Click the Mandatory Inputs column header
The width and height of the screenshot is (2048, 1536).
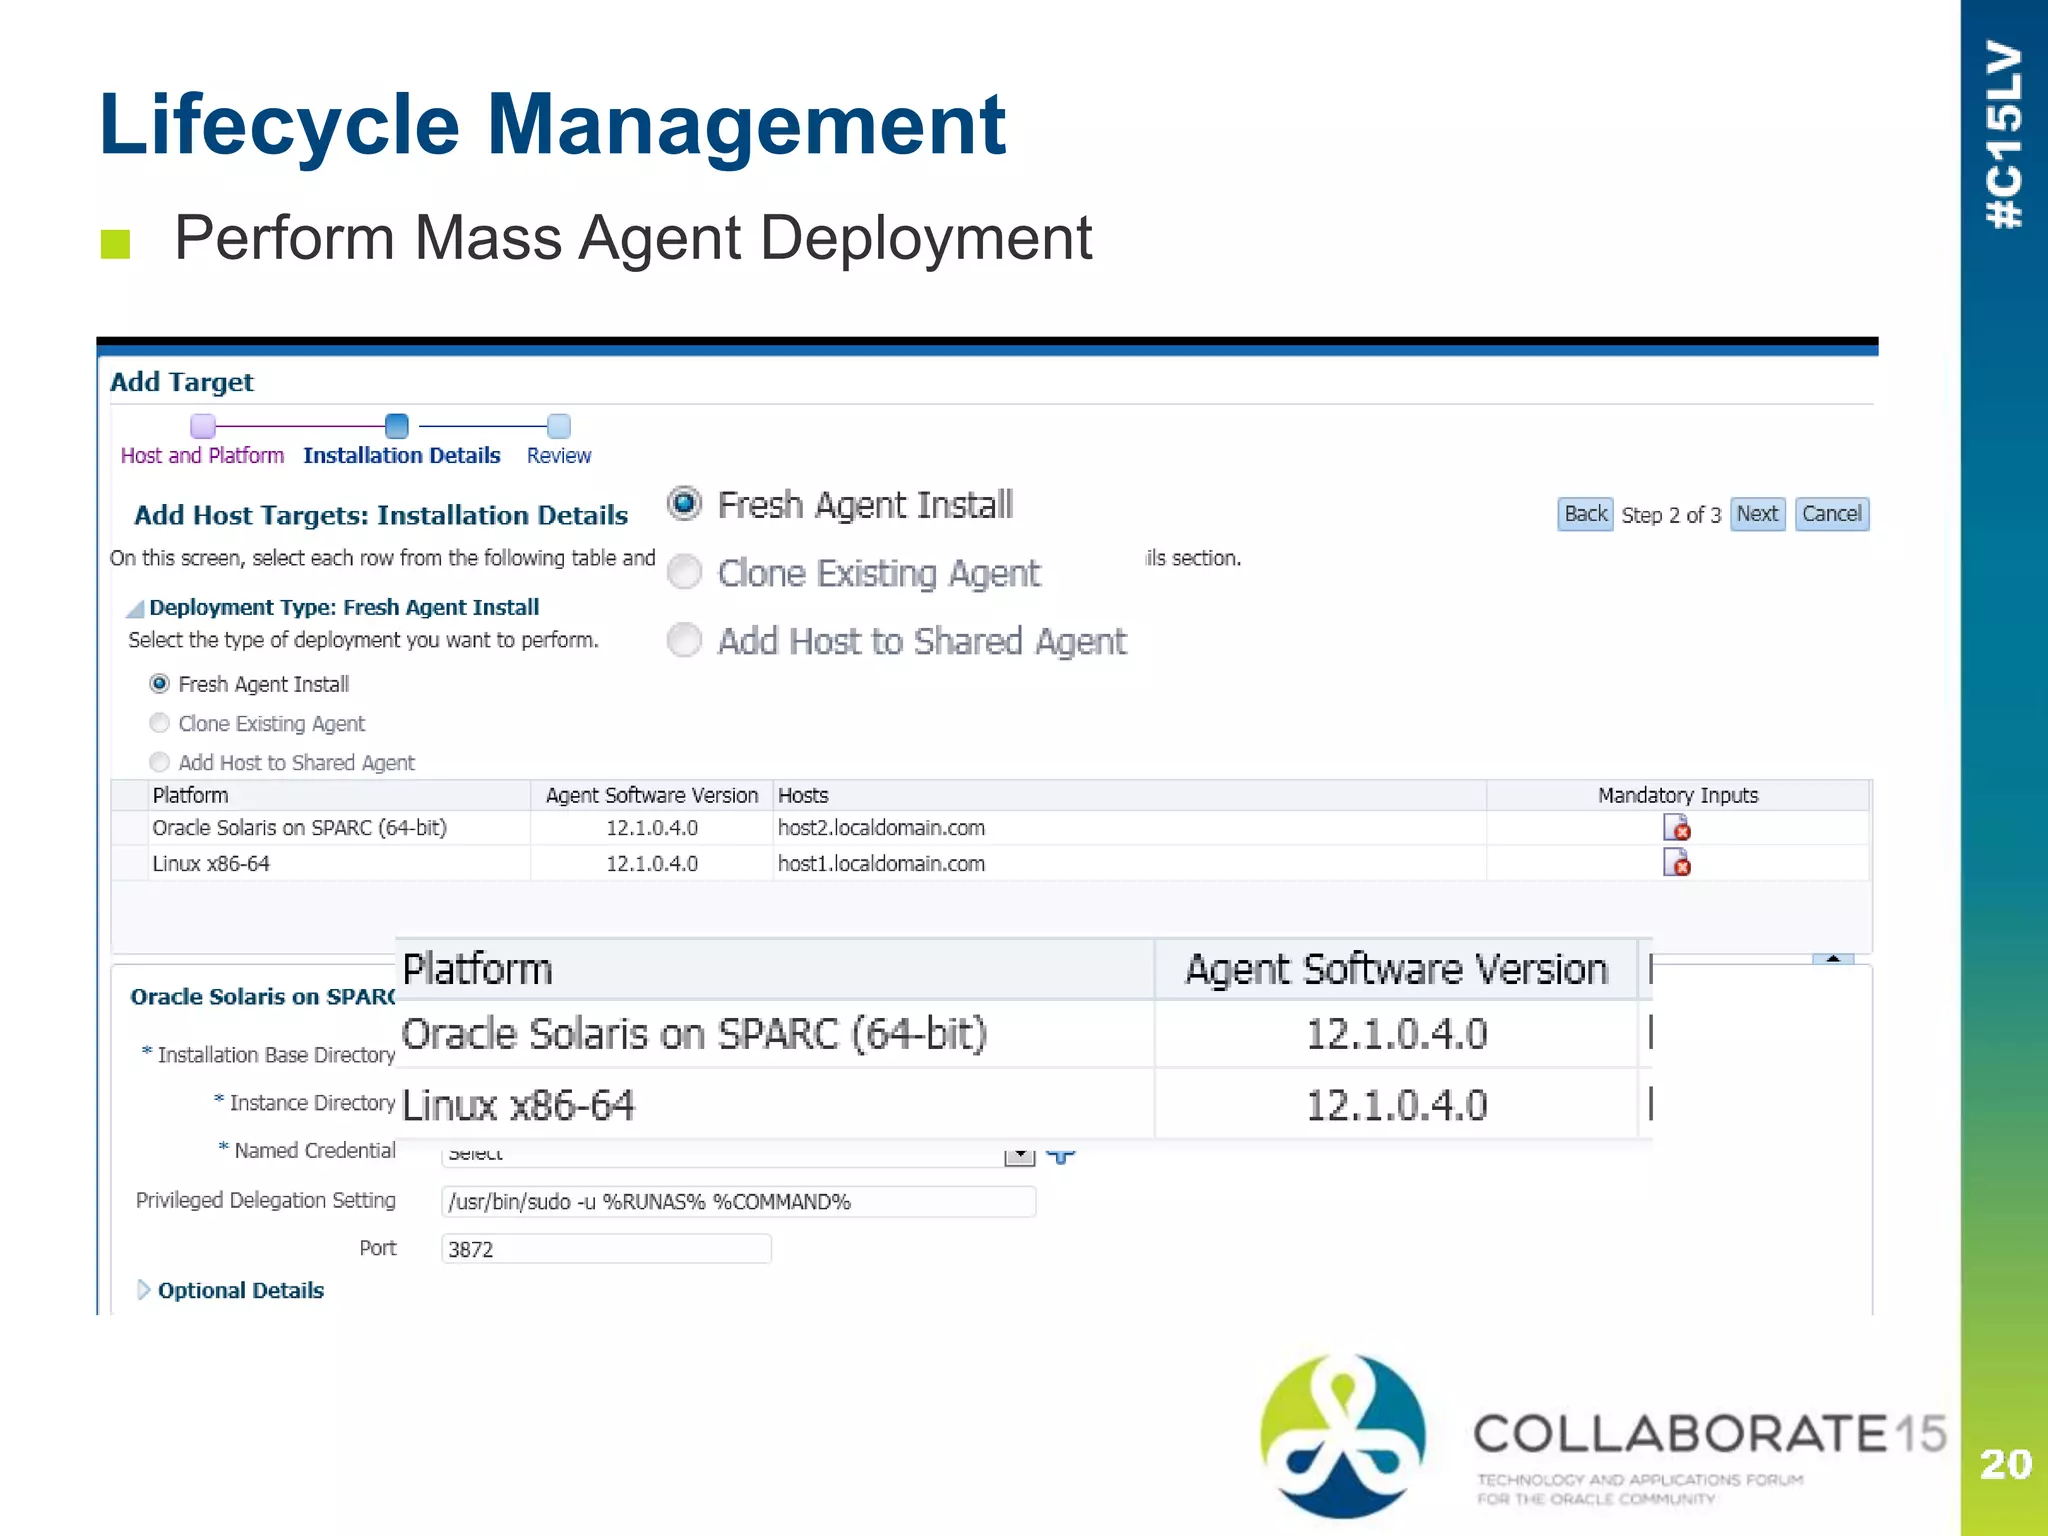1678,795
